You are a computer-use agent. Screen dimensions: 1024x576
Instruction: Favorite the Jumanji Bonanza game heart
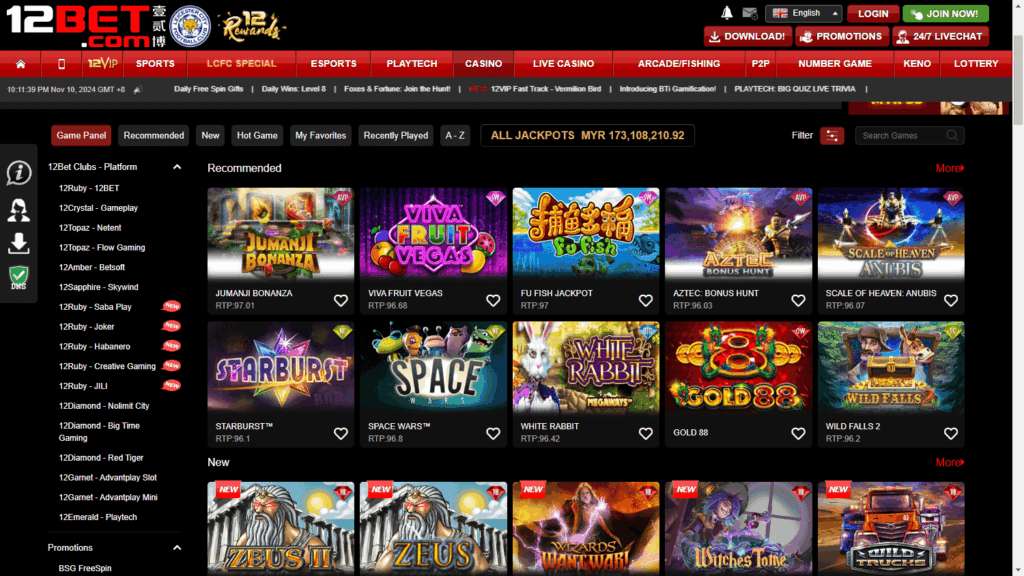(x=341, y=300)
